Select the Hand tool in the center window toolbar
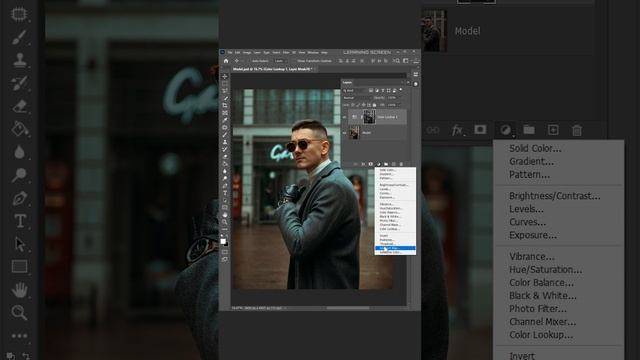Screen dimensions: 640x360 click(x=224, y=215)
